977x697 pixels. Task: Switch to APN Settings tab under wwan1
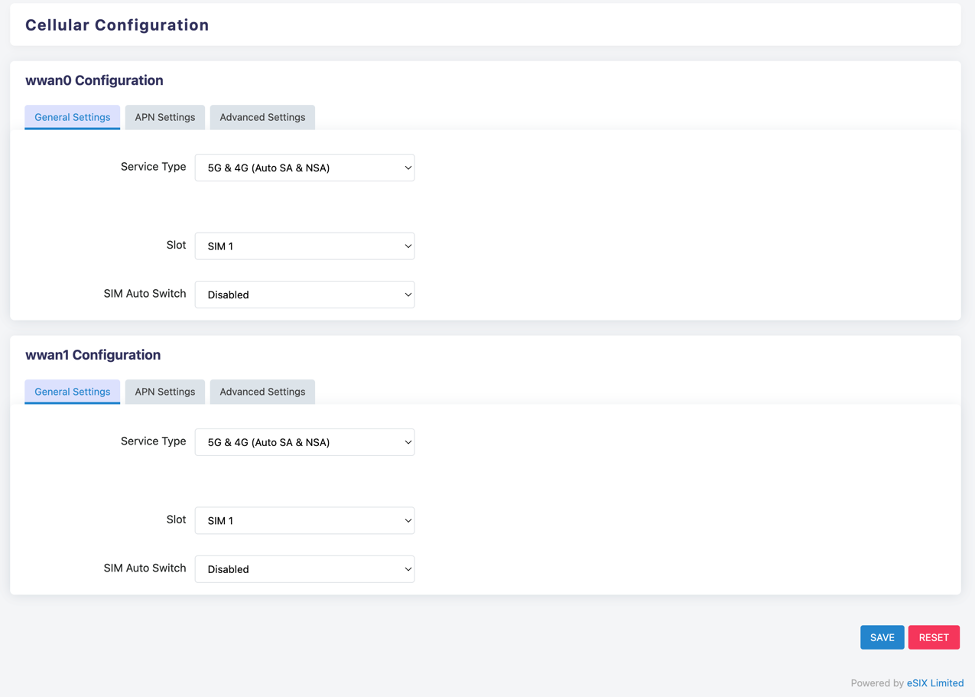coord(164,391)
